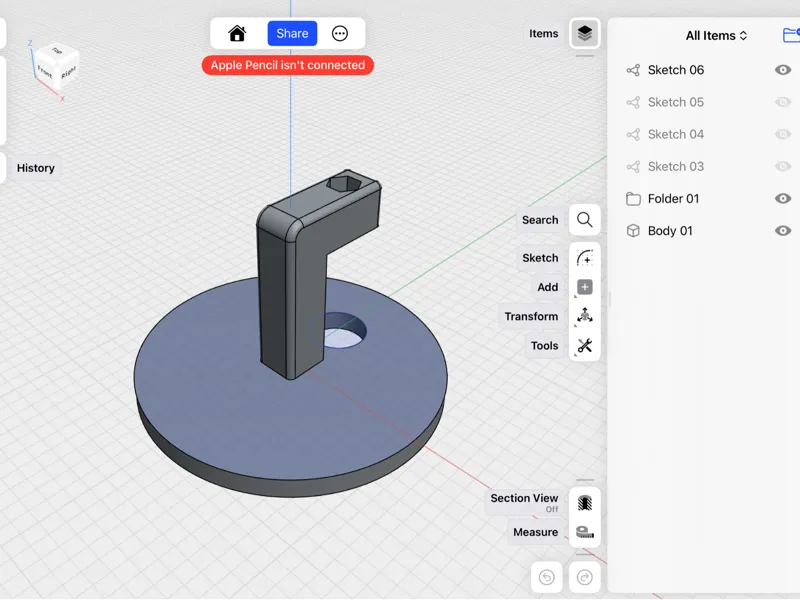The height and width of the screenshot is (600, 800).
Task: Open the Search magnifier tool
Action: (585, 220)
